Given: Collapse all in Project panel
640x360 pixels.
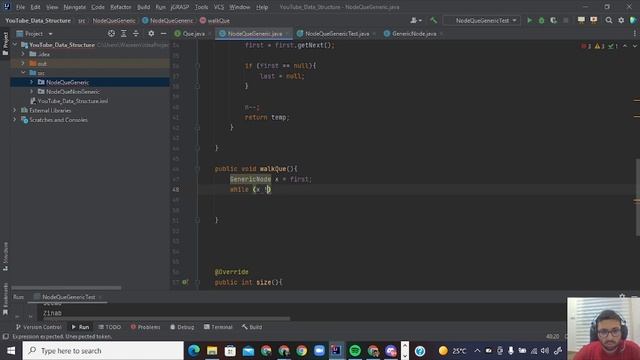Looking at the screenshot, I should tap(136, 33).
